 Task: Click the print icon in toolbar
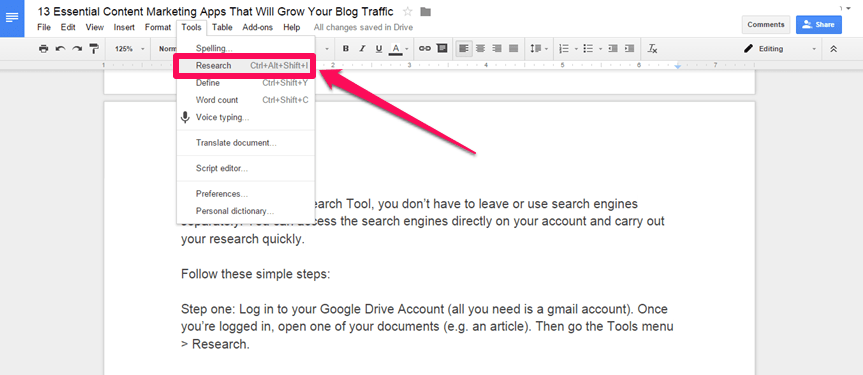(x=43, y=49)
